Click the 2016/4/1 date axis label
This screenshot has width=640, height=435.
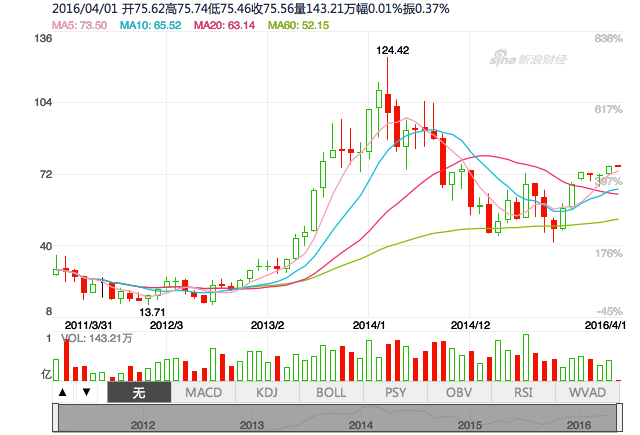tap(605, 325)
